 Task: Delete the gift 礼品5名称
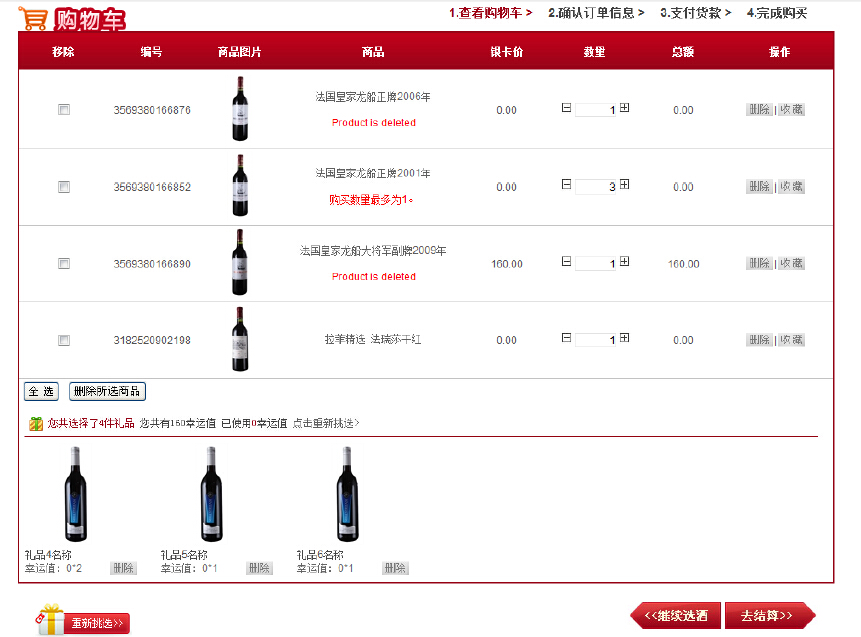tap(259, 568)
